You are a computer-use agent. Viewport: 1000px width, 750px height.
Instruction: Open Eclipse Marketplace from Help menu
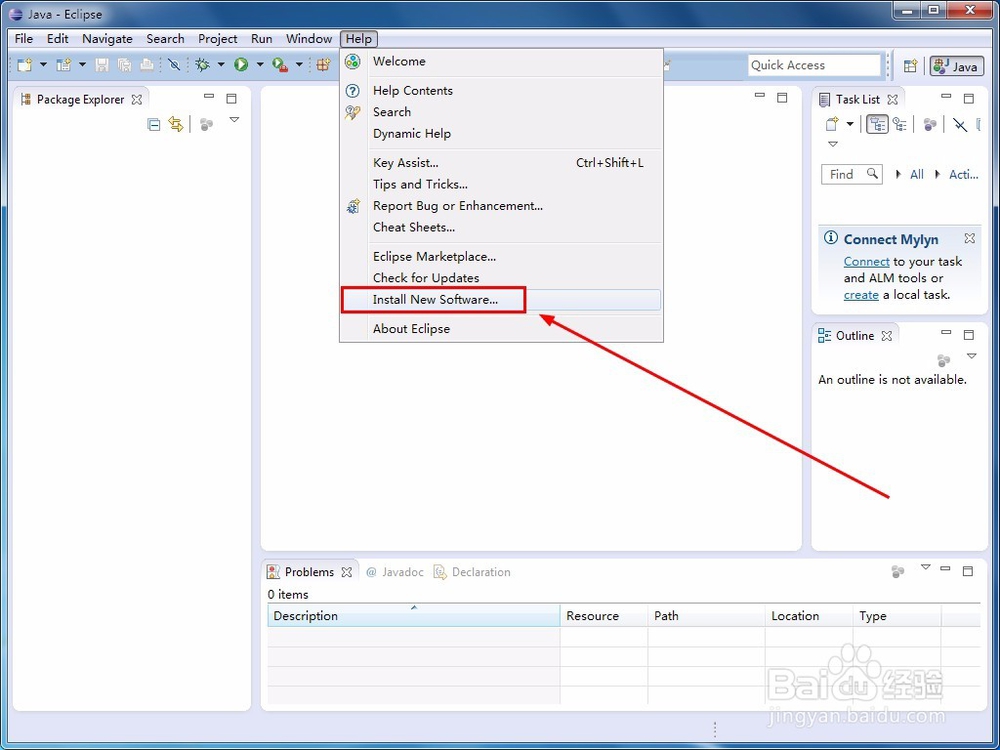coord(501,256)
